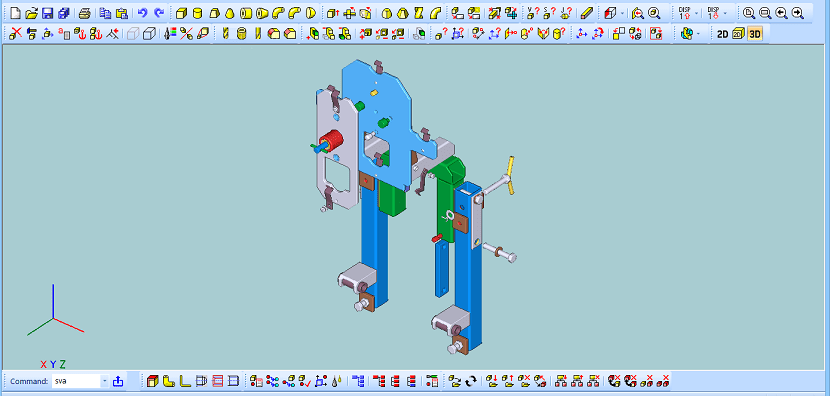Switch to 2D mode

[722, 34]
